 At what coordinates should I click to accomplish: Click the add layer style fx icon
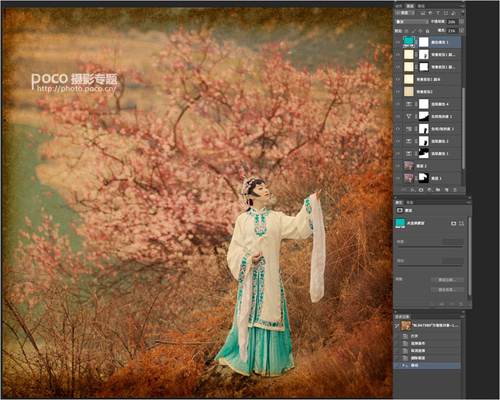(x=412, y=190)
